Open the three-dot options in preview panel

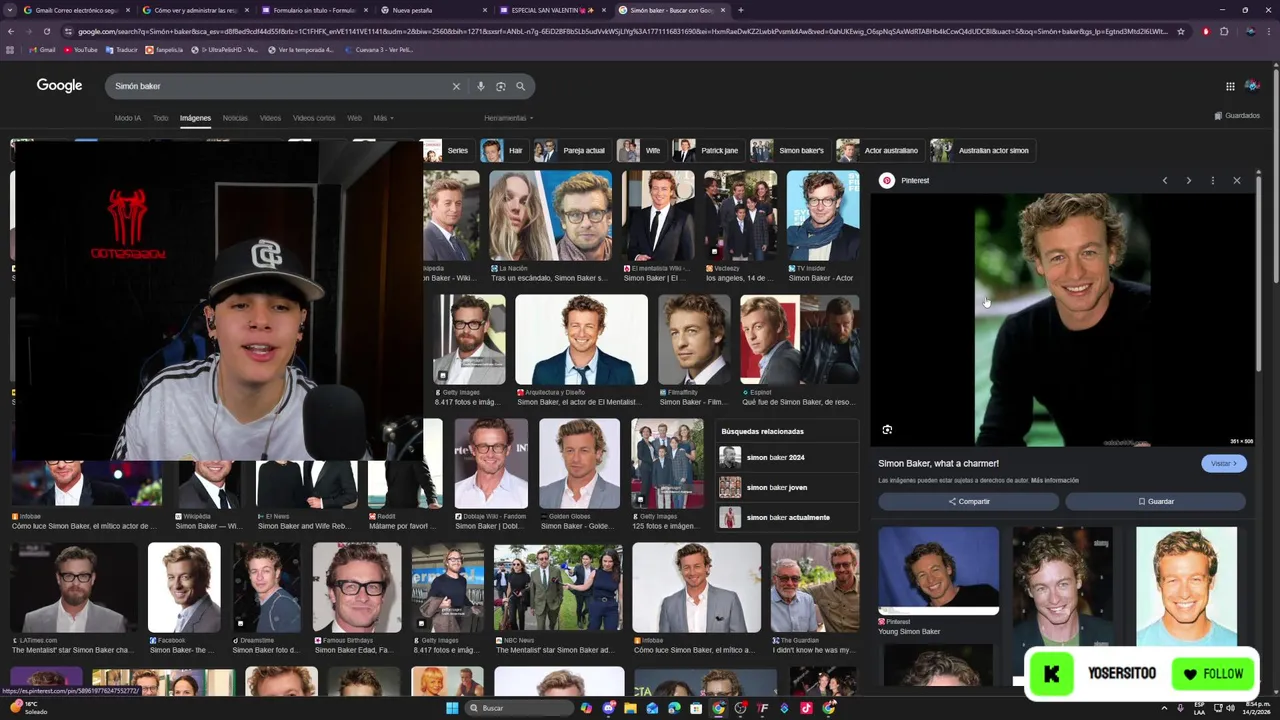(1213, 181)
